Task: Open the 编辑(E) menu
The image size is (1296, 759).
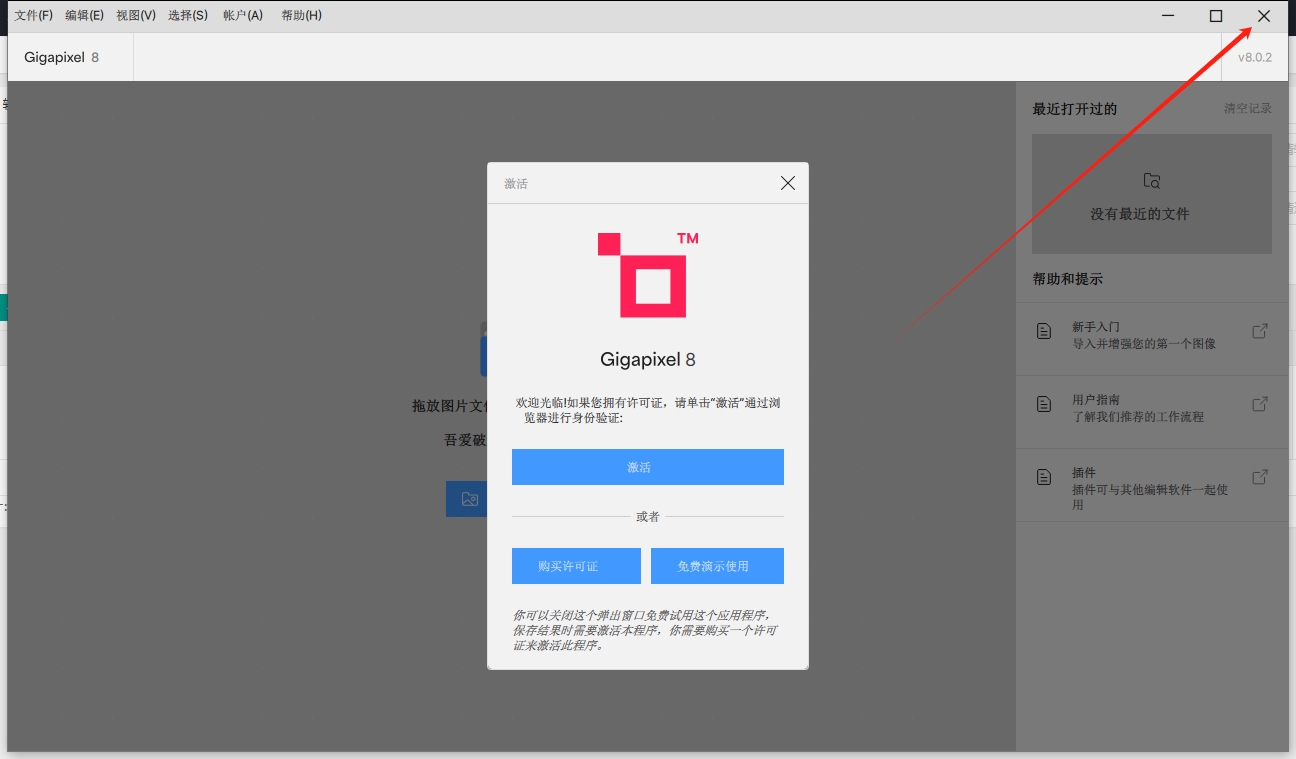Action: 84,16
